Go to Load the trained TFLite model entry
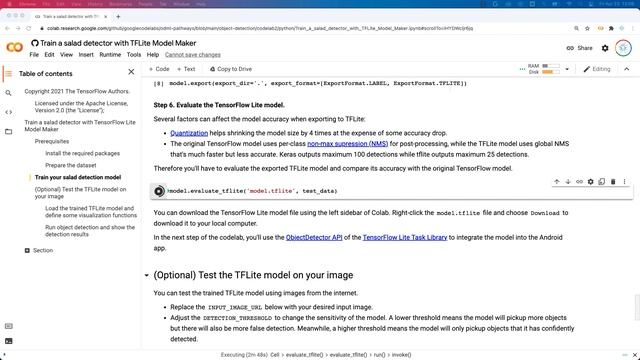 [x=91, y=211]
